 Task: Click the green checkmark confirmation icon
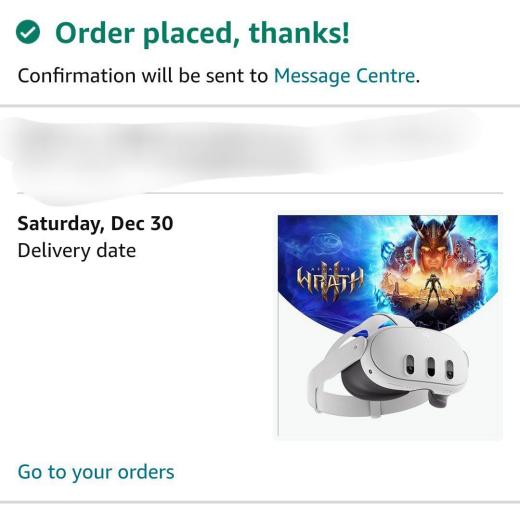point(28,32)
